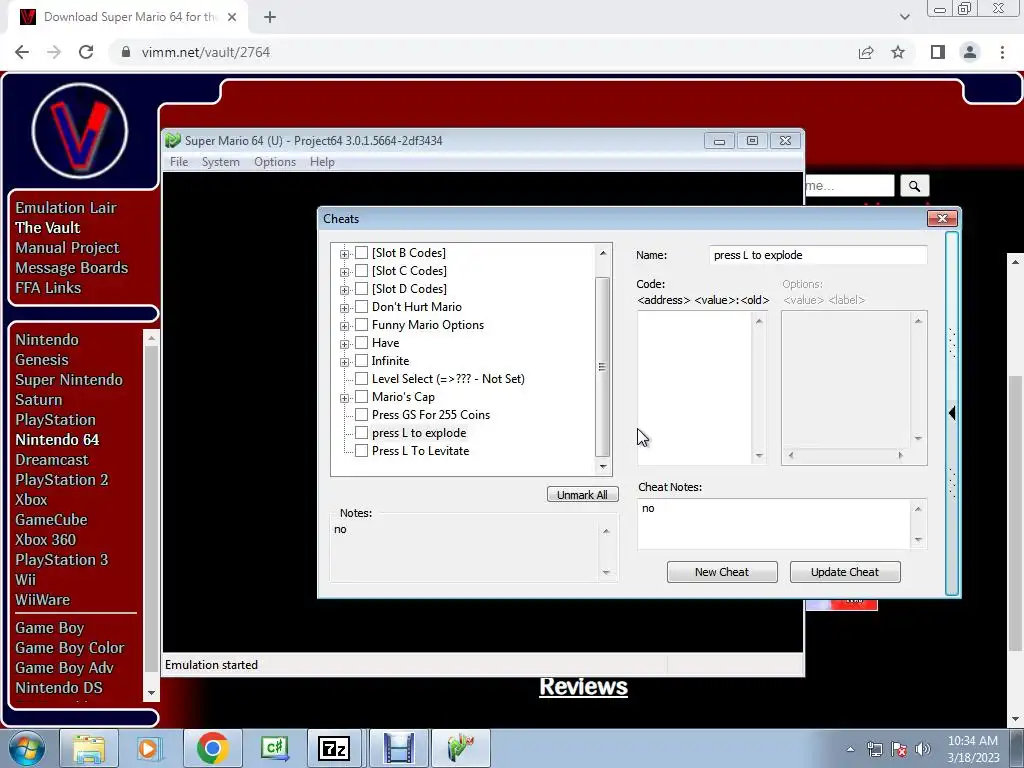The width and height of the screenshot is (1024, 768).
Task: Expand the [Slot D Codes] tree node
Action: 344,289
